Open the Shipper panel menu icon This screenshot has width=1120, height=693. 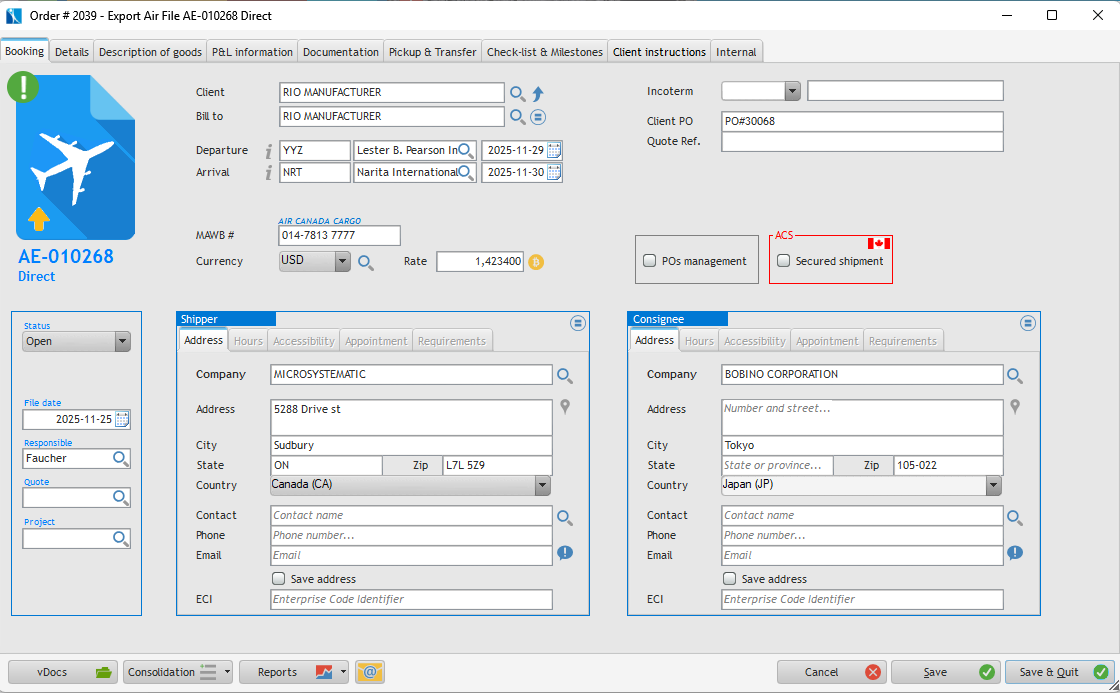coord(577,323)
